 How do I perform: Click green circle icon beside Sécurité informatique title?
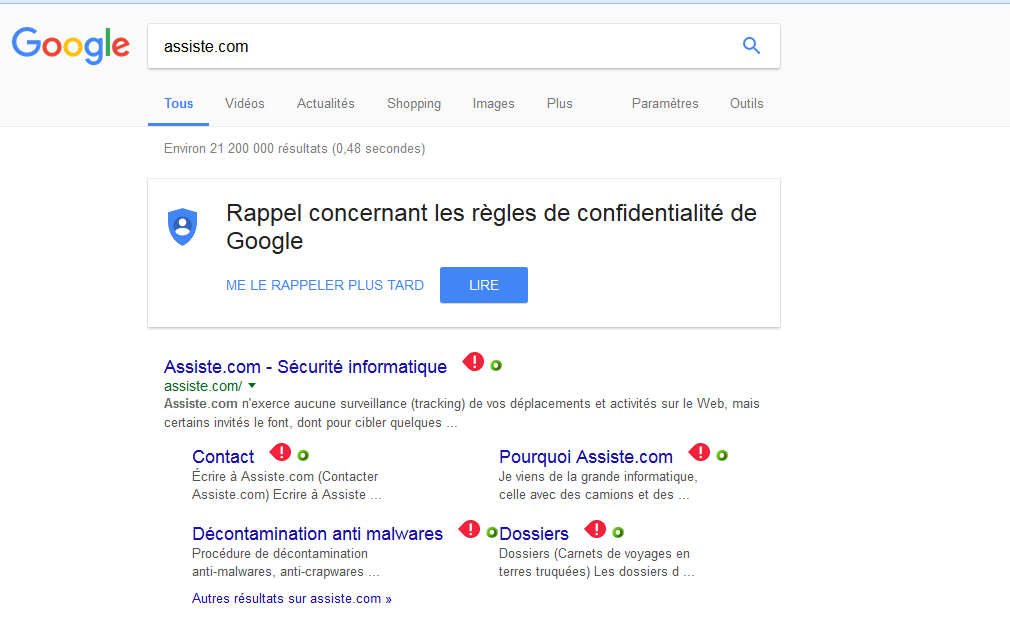[496, 366]
